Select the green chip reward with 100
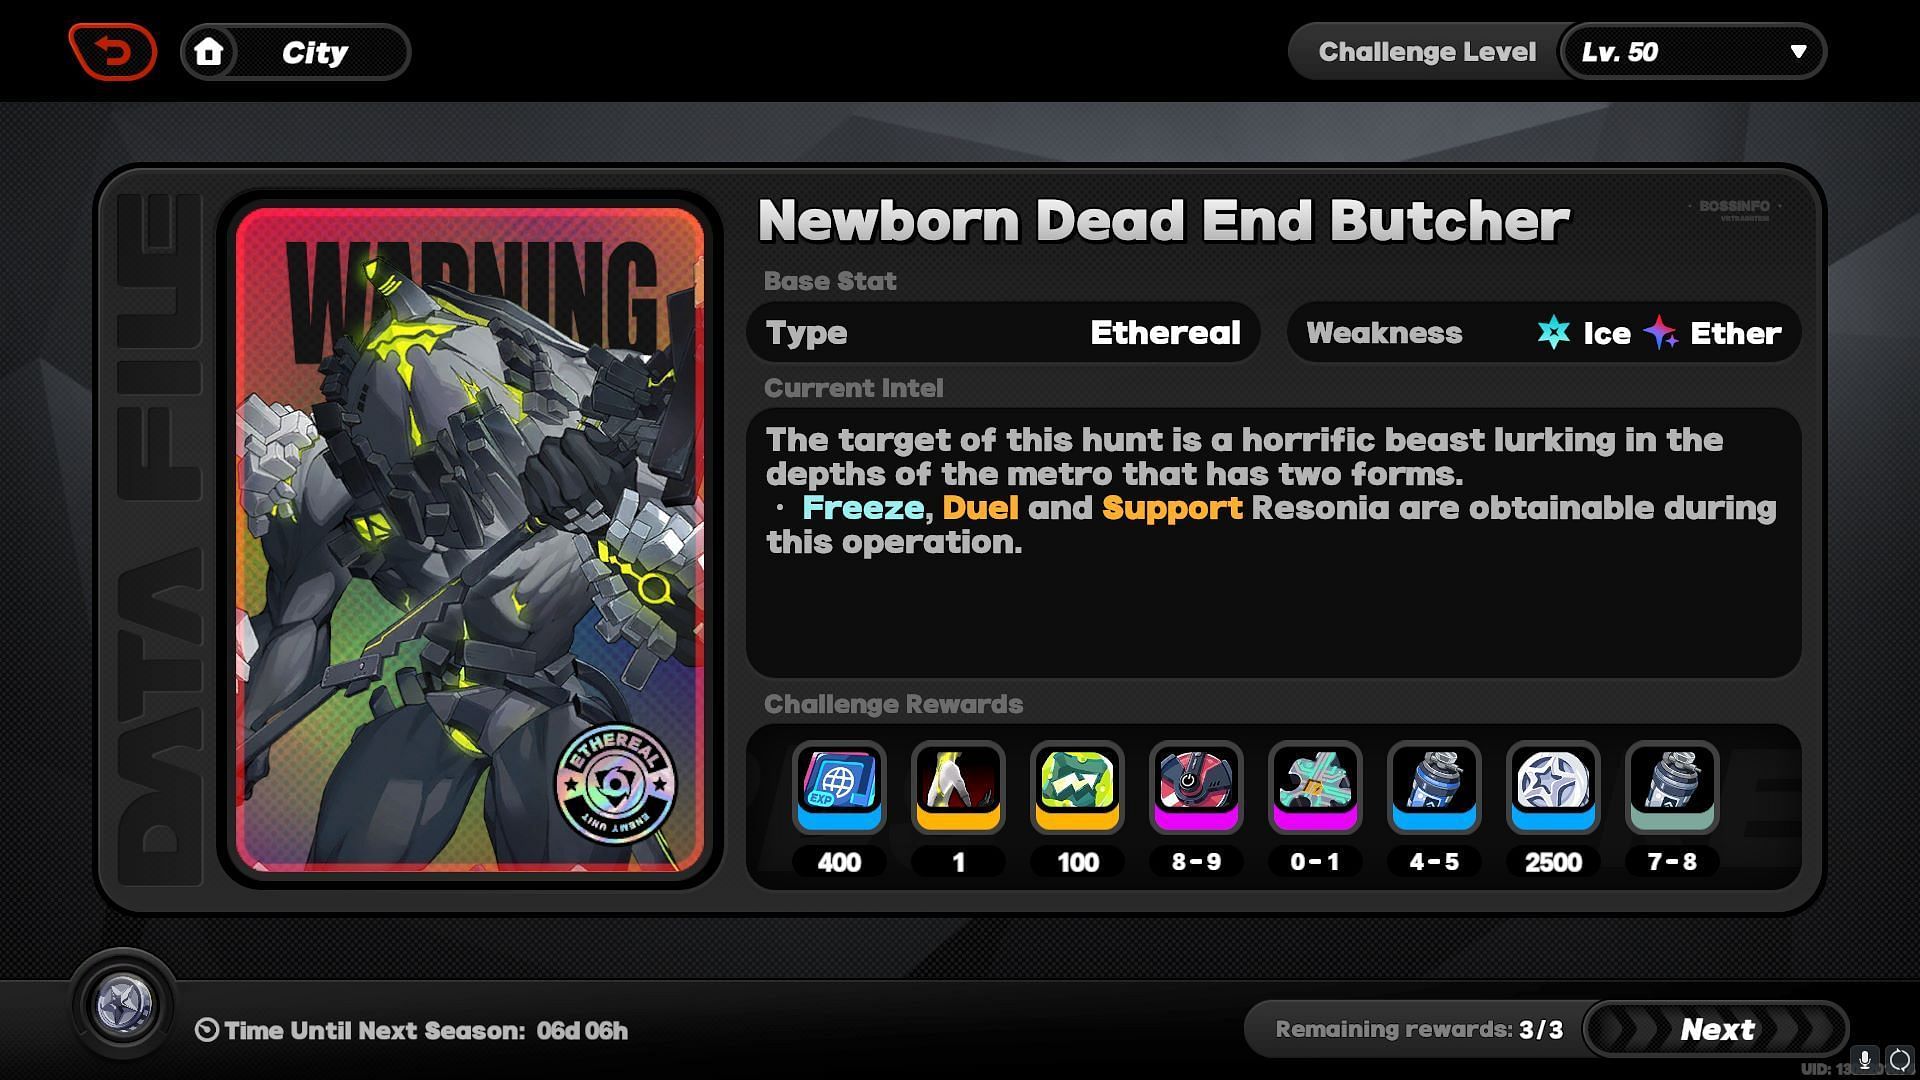The height and width of the screenshot is (1080, 1920). click(1077, 788)
